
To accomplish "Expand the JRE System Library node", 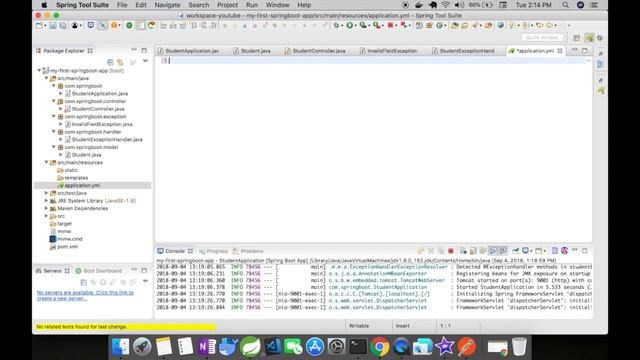I will [47, 201].
